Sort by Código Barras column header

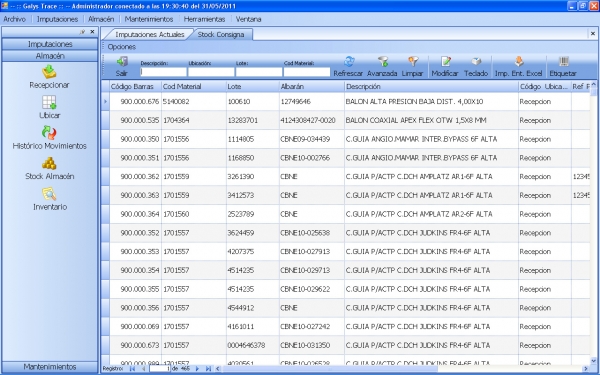coord(135,87)
